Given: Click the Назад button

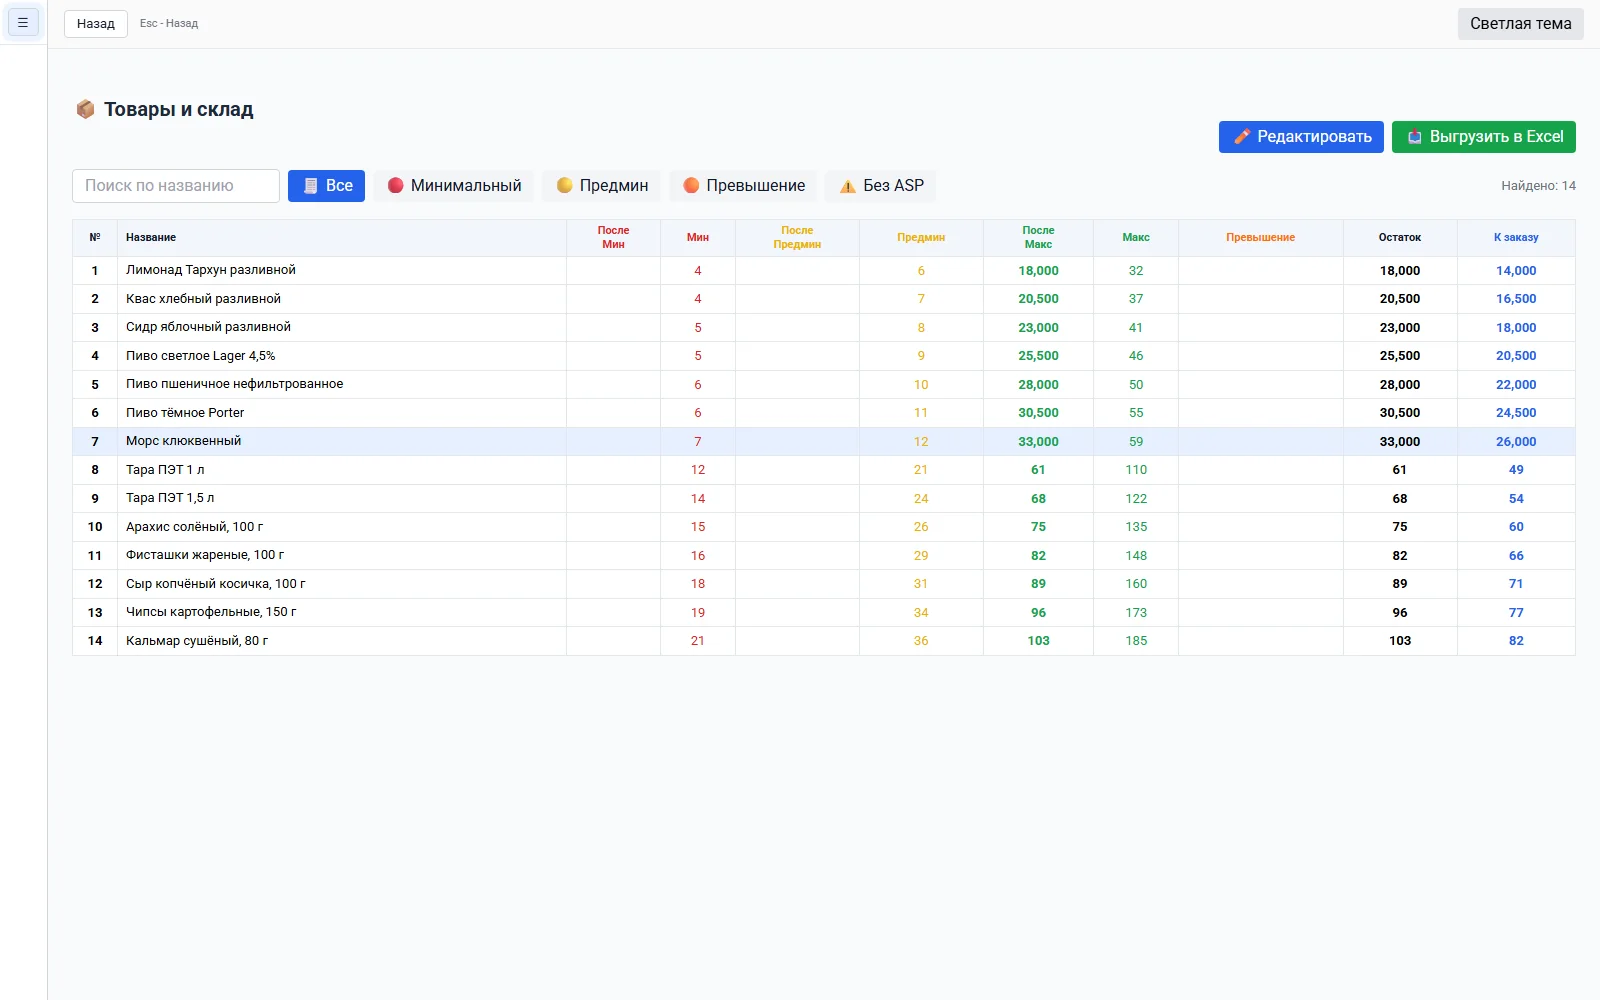Looking at the screenshot, I should click(96, 23).
